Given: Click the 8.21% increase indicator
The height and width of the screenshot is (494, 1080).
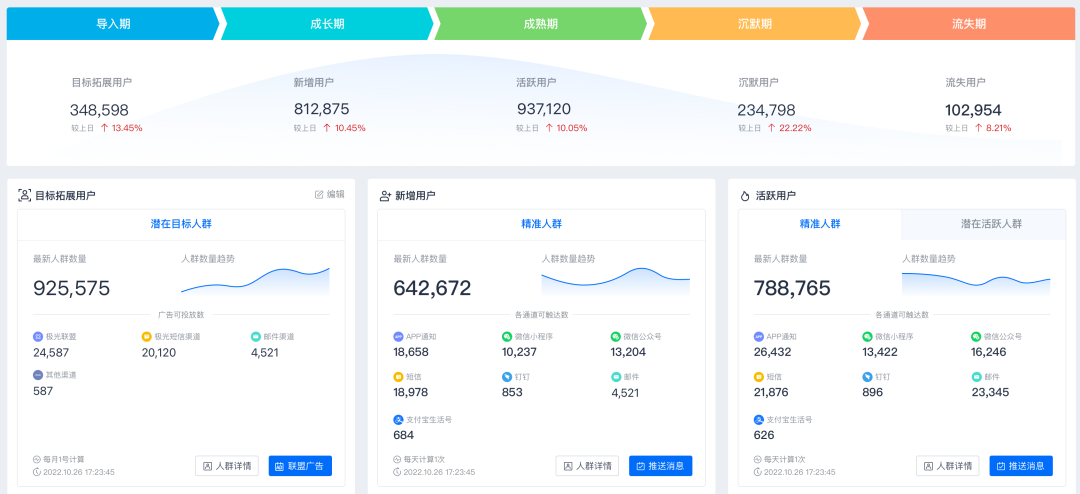Looking at the screenshot, I should point(993,128).
